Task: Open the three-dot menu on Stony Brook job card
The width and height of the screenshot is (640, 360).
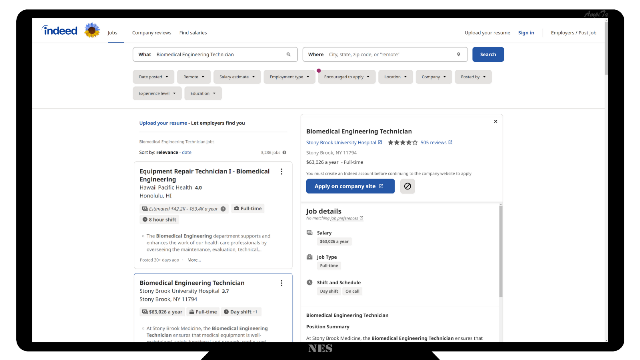Action: point(281,283)
